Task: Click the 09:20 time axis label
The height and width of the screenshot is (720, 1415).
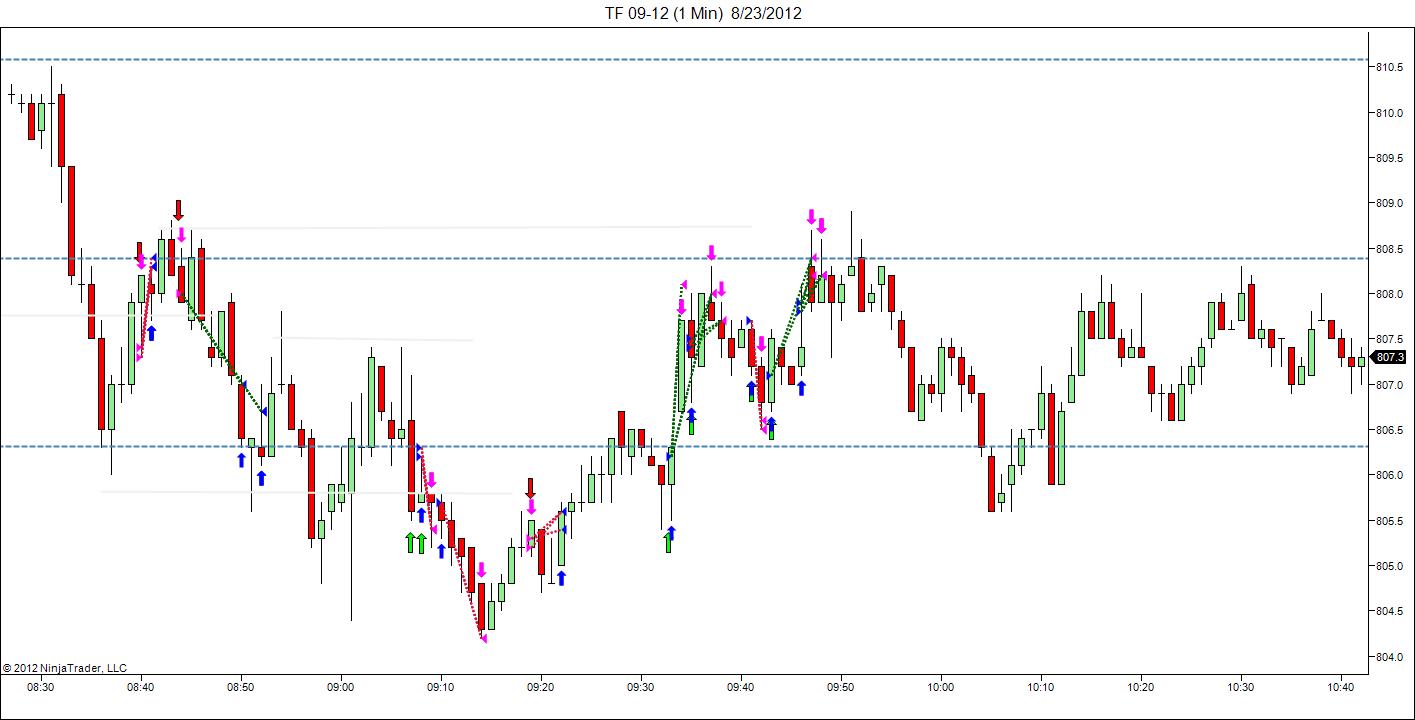Action: [540, 687]
